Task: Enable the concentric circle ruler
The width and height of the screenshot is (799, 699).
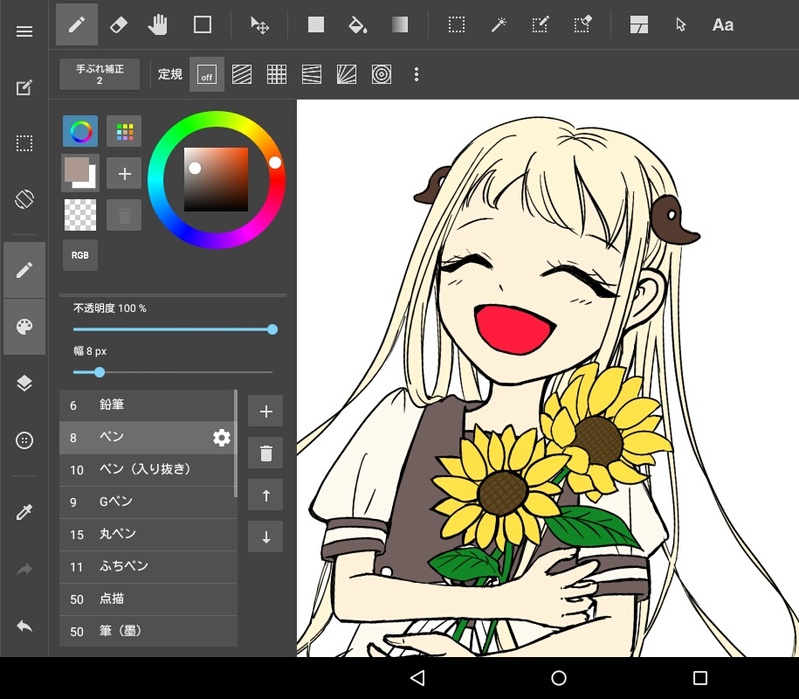Action: coord(381,74)
